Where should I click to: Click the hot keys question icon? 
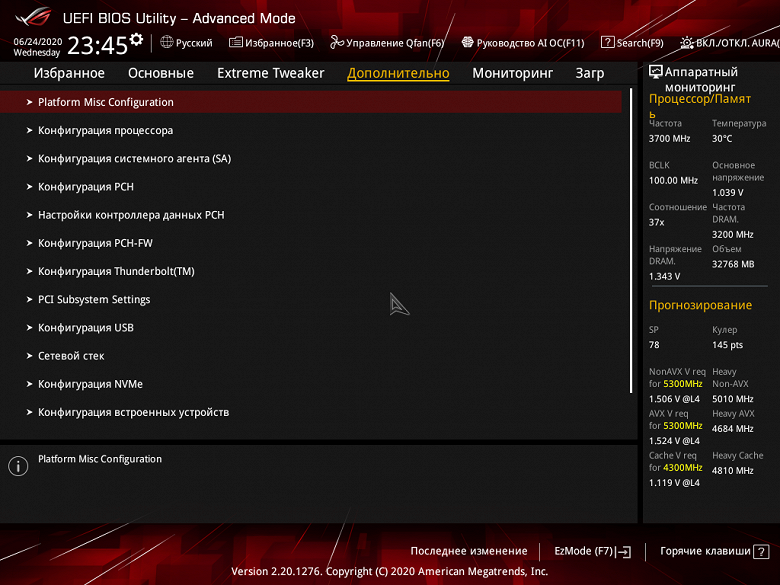761,552
